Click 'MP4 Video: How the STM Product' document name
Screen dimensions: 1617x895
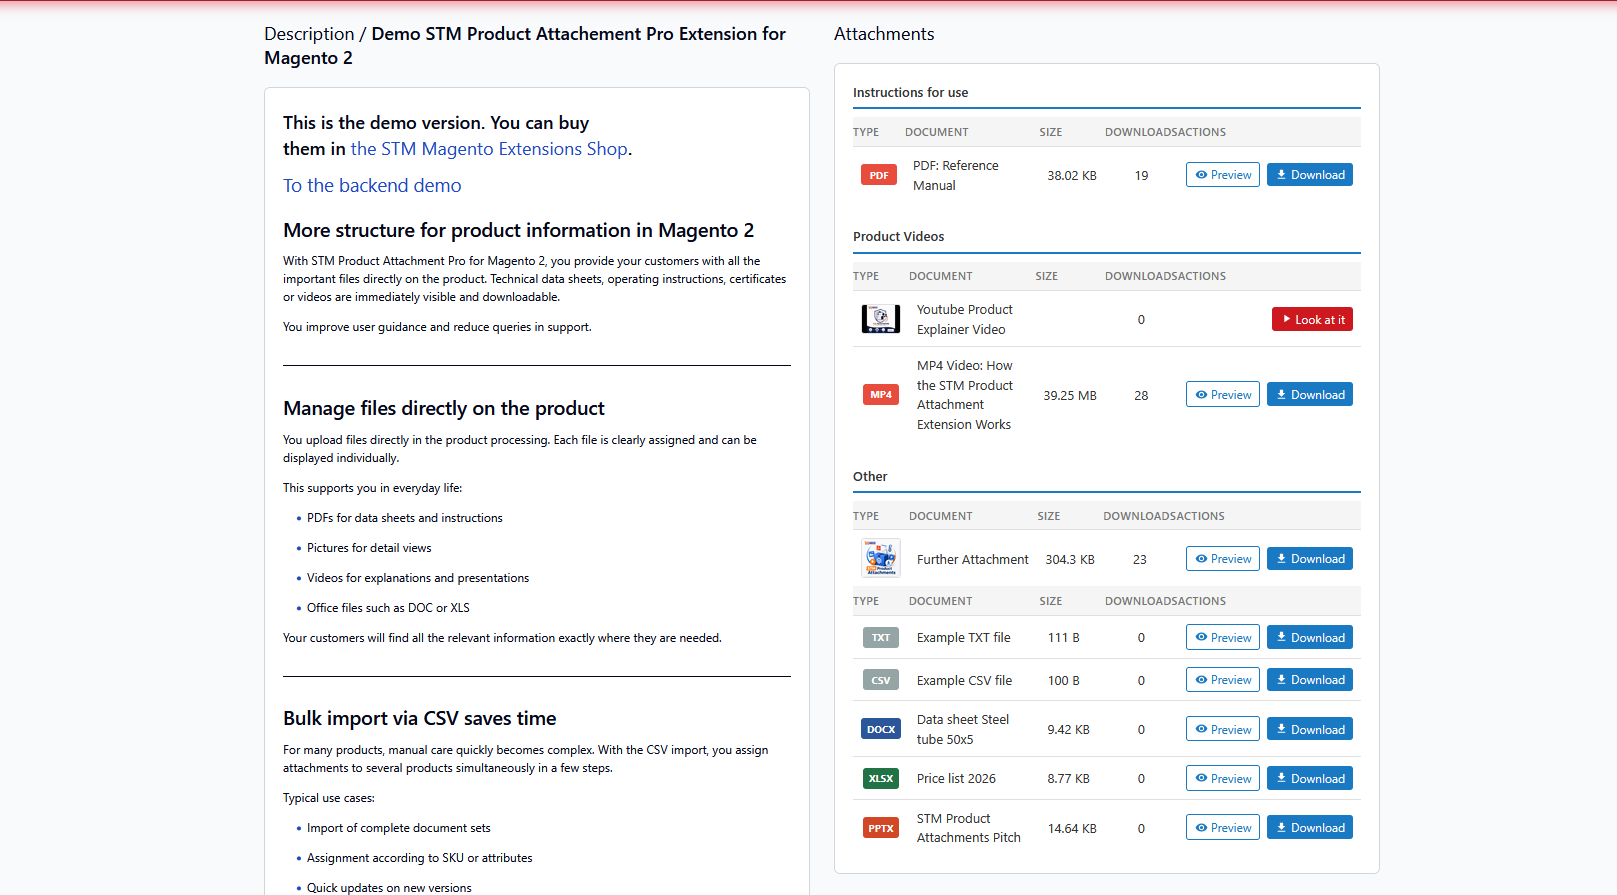click(x=965, y=395)
